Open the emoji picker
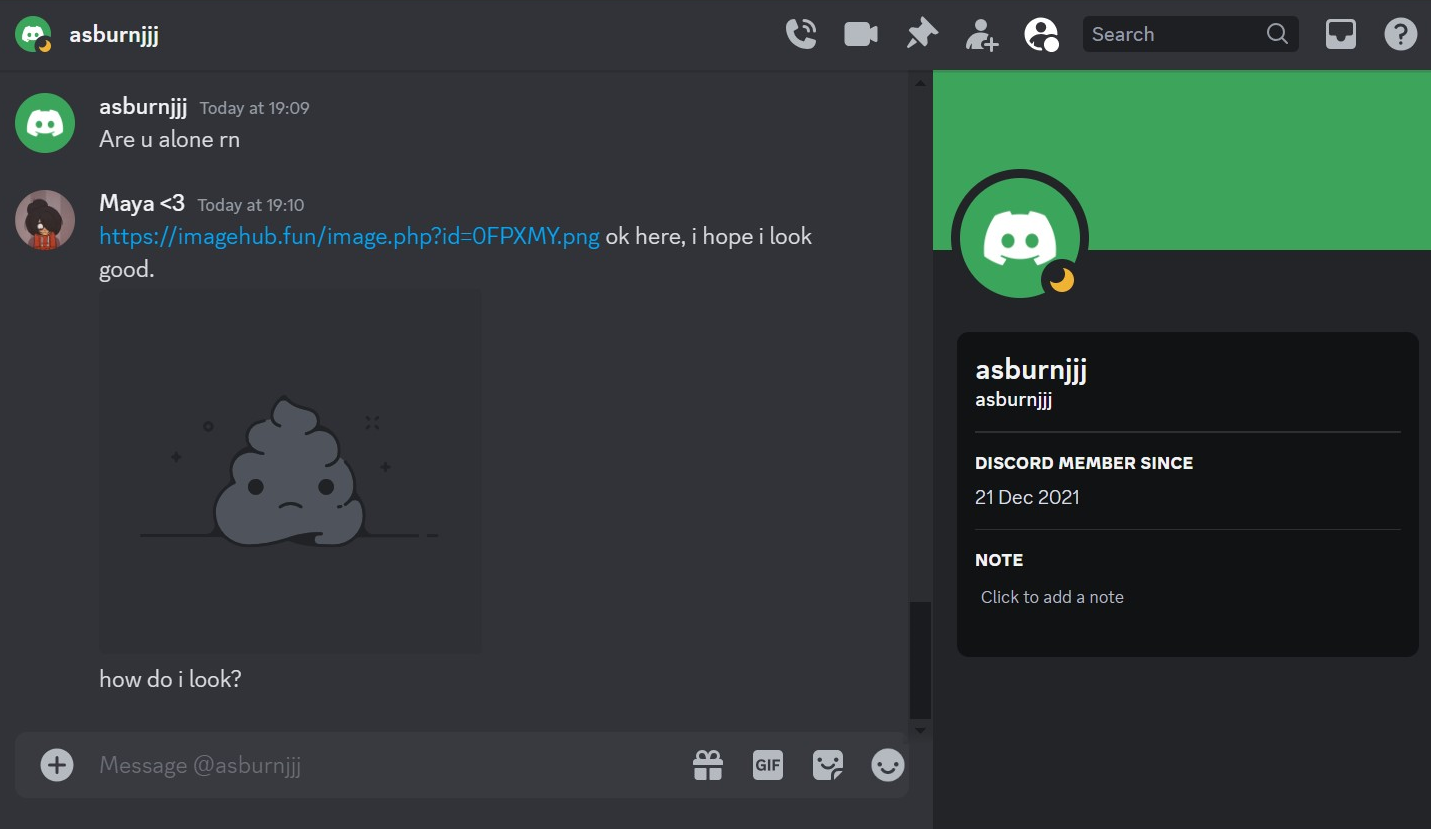The image size is (1431, 829). [887, 765]
